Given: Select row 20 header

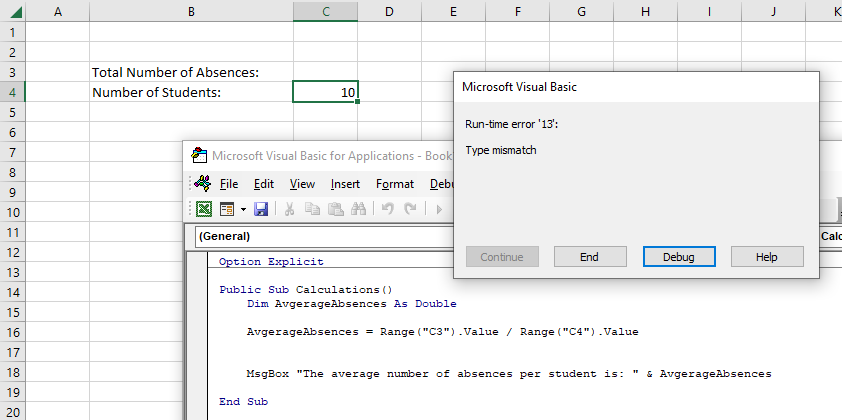Looking at the screenshot, I should (13, 412).
